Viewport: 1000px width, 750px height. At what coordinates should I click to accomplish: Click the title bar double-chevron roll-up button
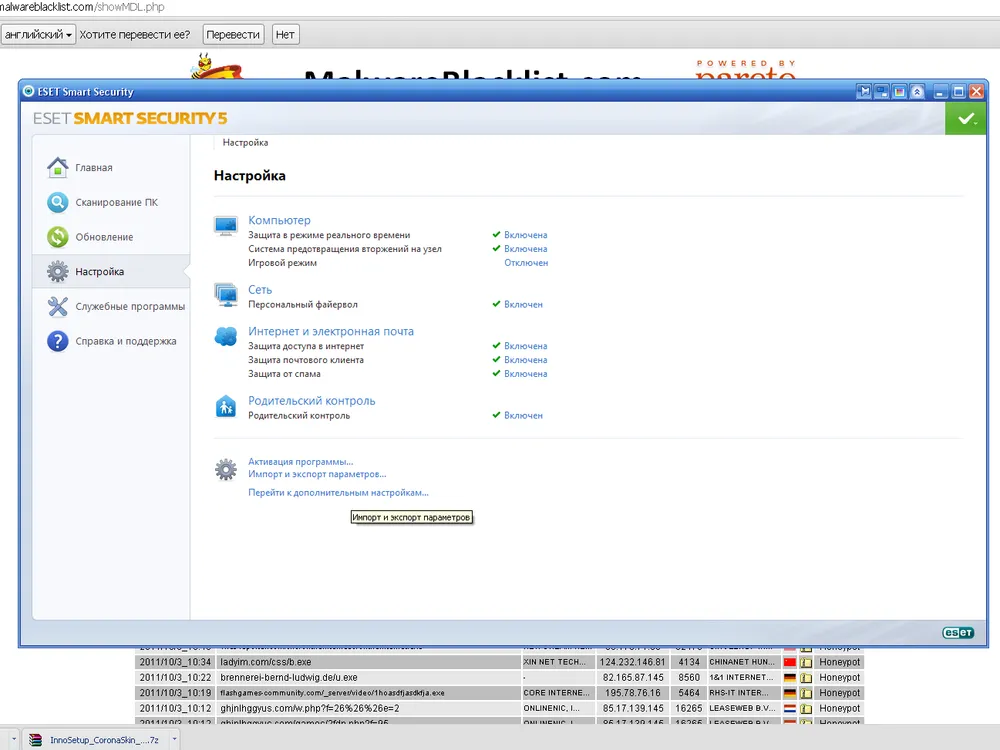tap(918, 92)
